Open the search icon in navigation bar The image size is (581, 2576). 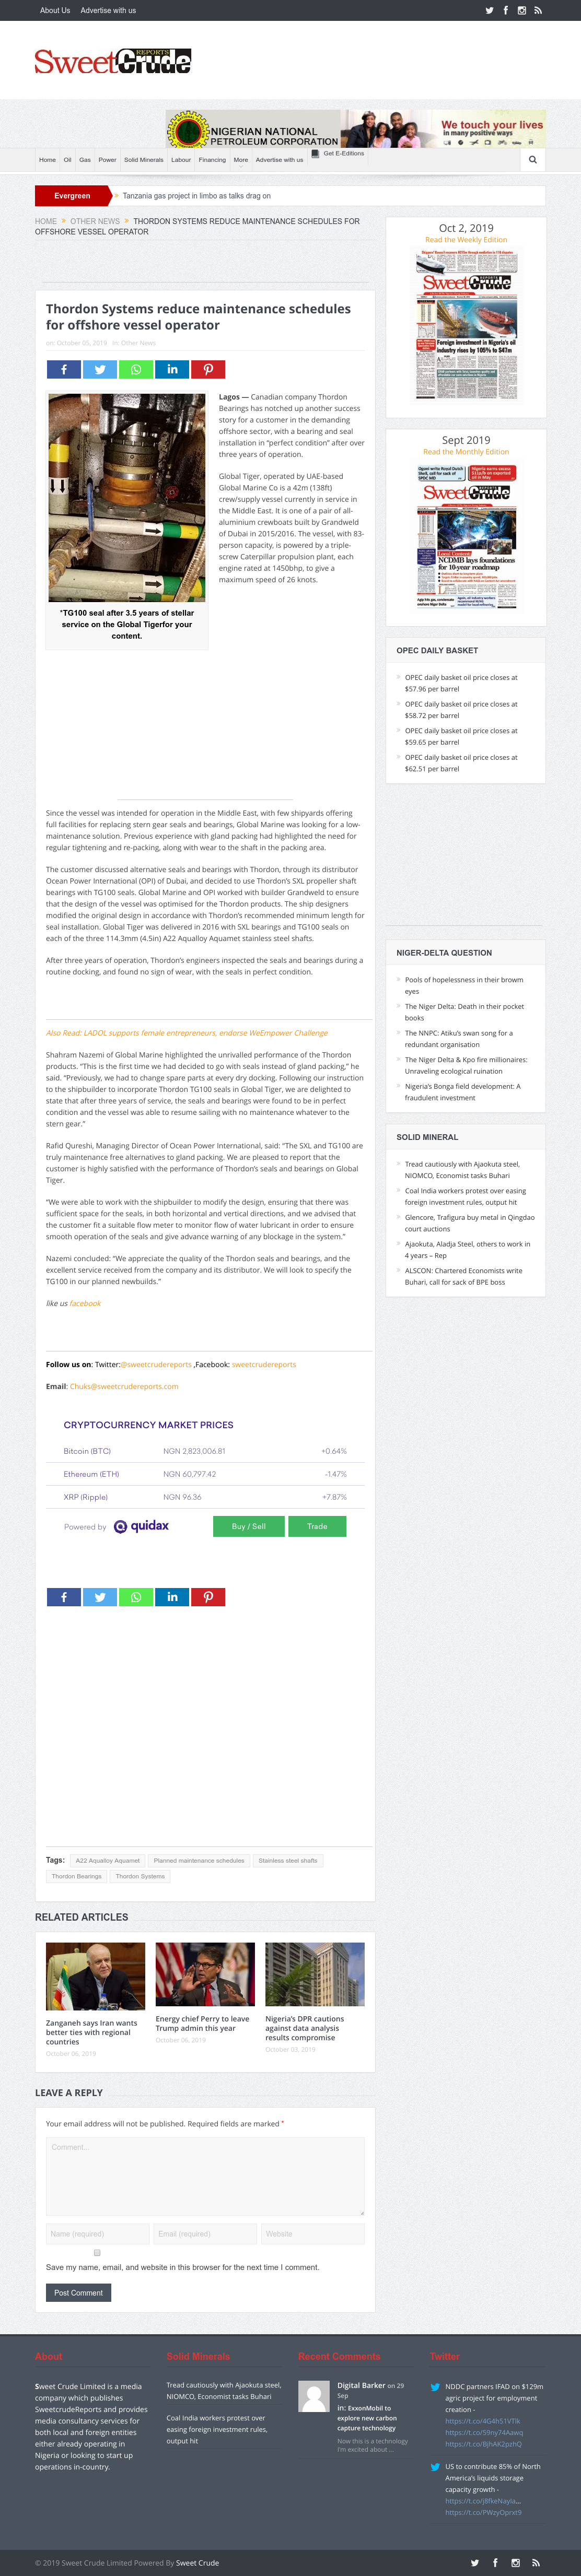coord(532,160)
